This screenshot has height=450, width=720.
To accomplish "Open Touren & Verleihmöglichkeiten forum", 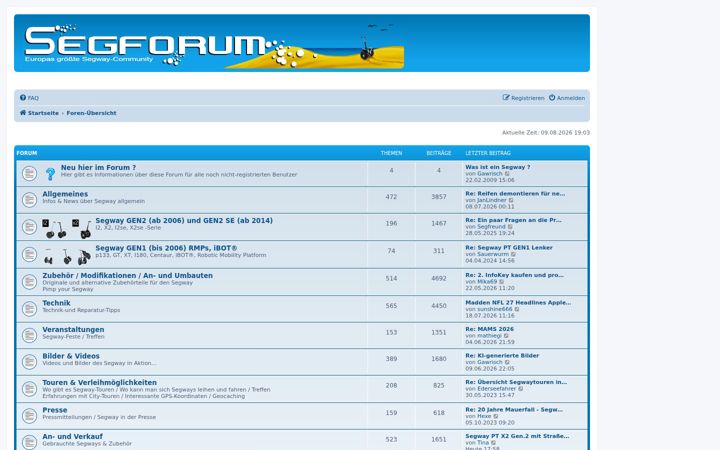I will 100,383.
